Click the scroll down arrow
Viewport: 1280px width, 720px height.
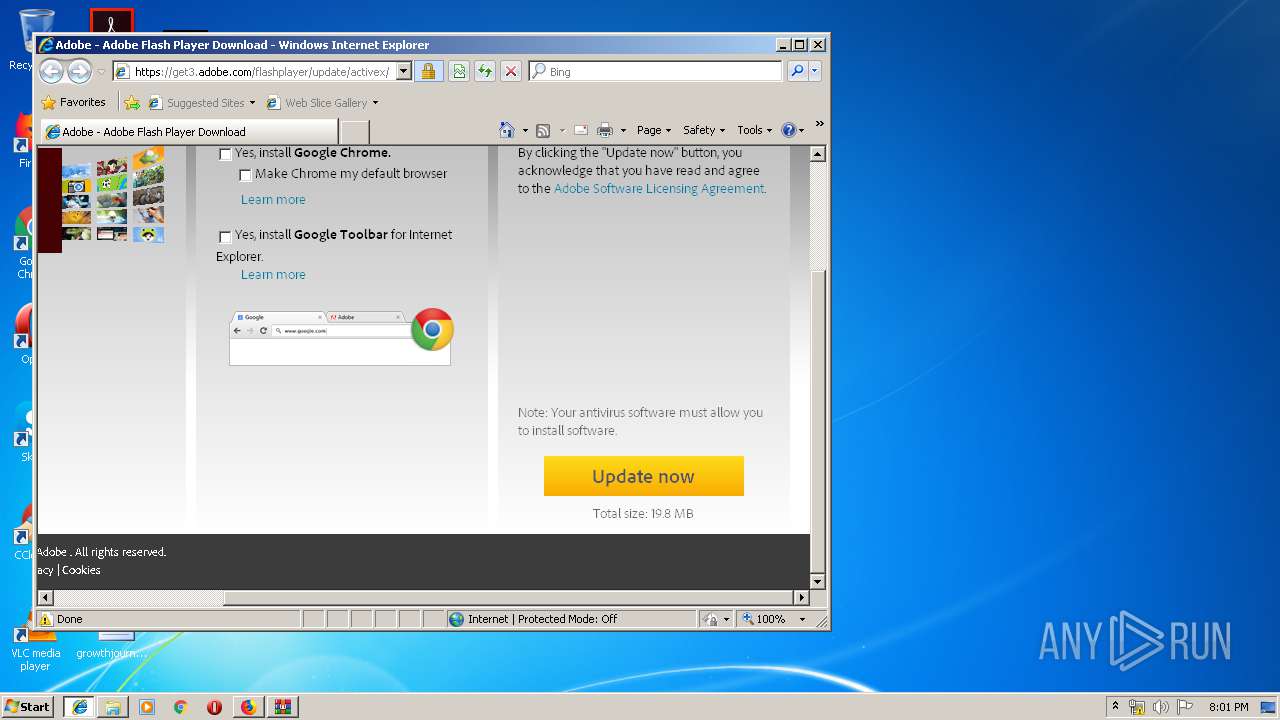click(x=817, y=582)
